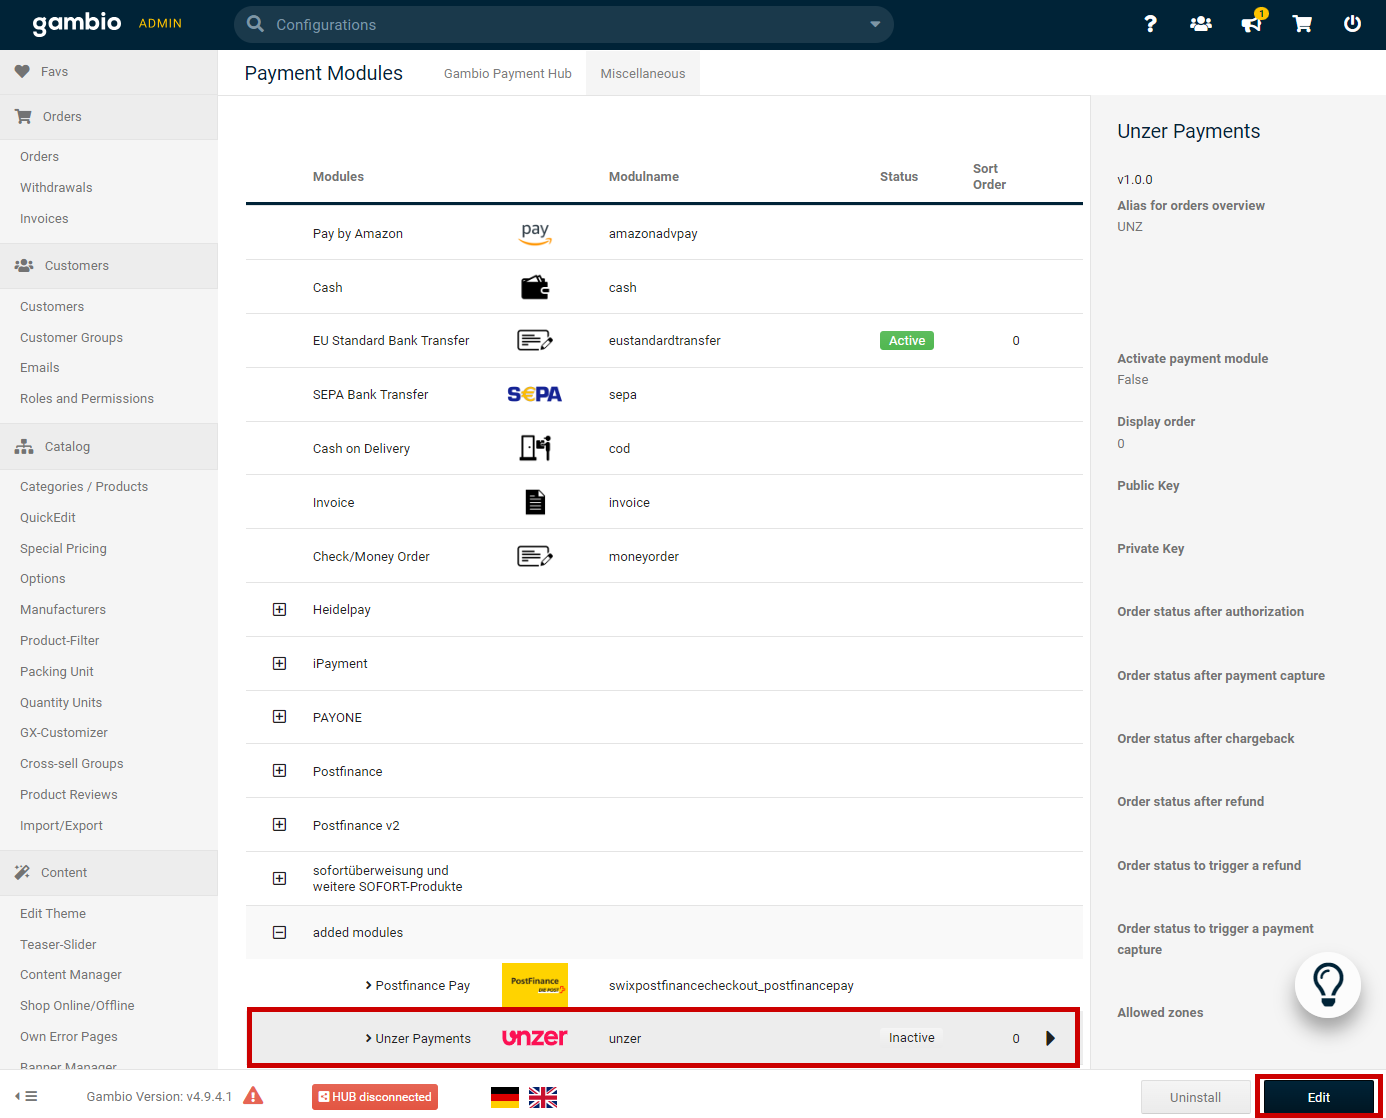Click the Inactive status on Unzer row

(912, 1038)
